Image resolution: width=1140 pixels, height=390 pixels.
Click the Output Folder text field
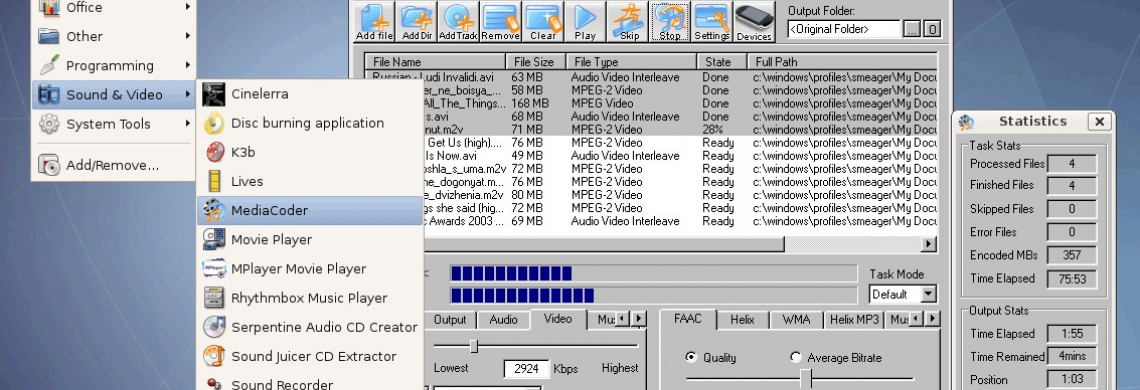843,29
